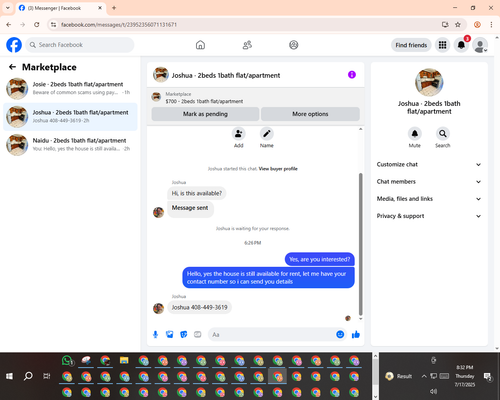Show hidden system tray icons chevron
The width and height of the screenshot is (500, 400).
(x=424, y=376)
